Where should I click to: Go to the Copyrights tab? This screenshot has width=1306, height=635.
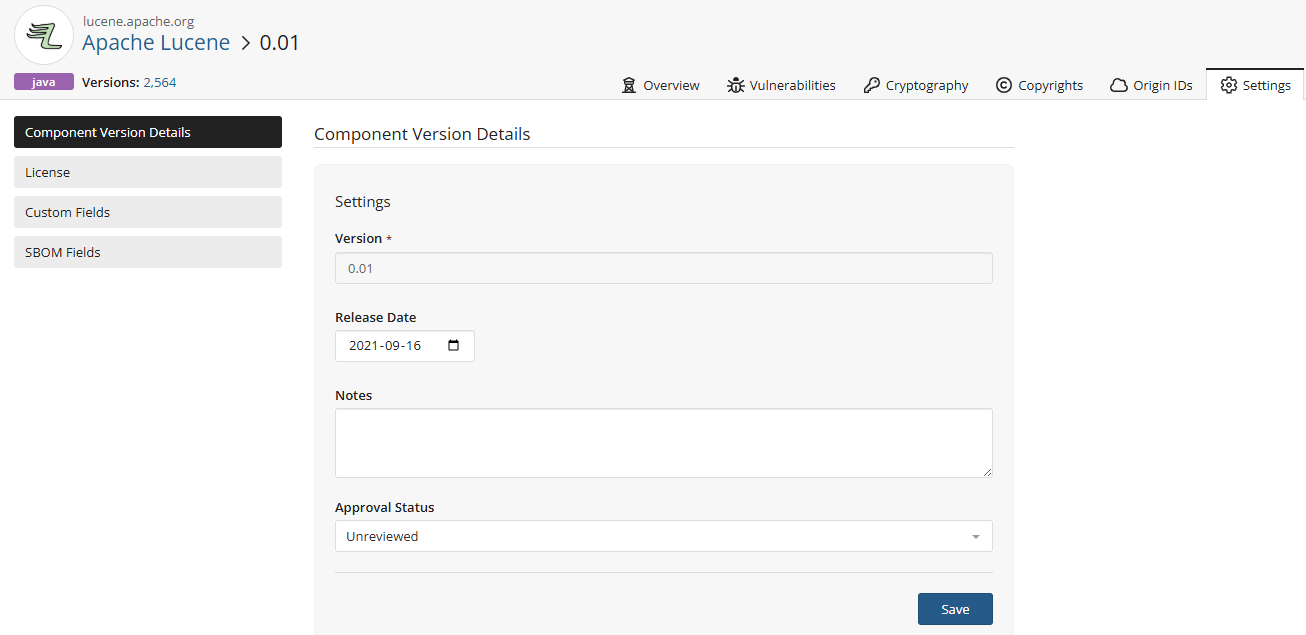point(1039,85)
